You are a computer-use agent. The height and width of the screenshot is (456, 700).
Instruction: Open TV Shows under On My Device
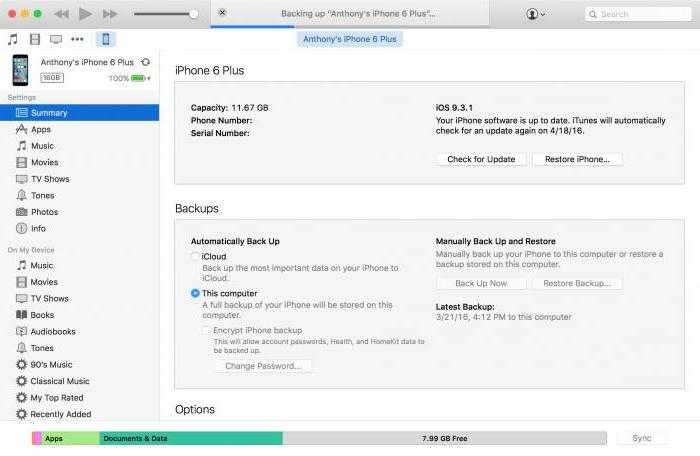click(x=79, y=299)
